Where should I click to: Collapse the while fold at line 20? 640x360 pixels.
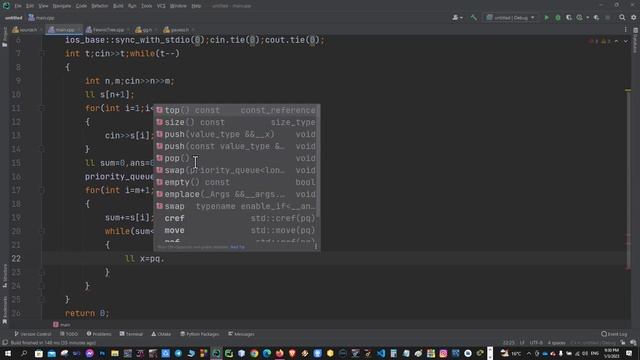coord(42,231)
